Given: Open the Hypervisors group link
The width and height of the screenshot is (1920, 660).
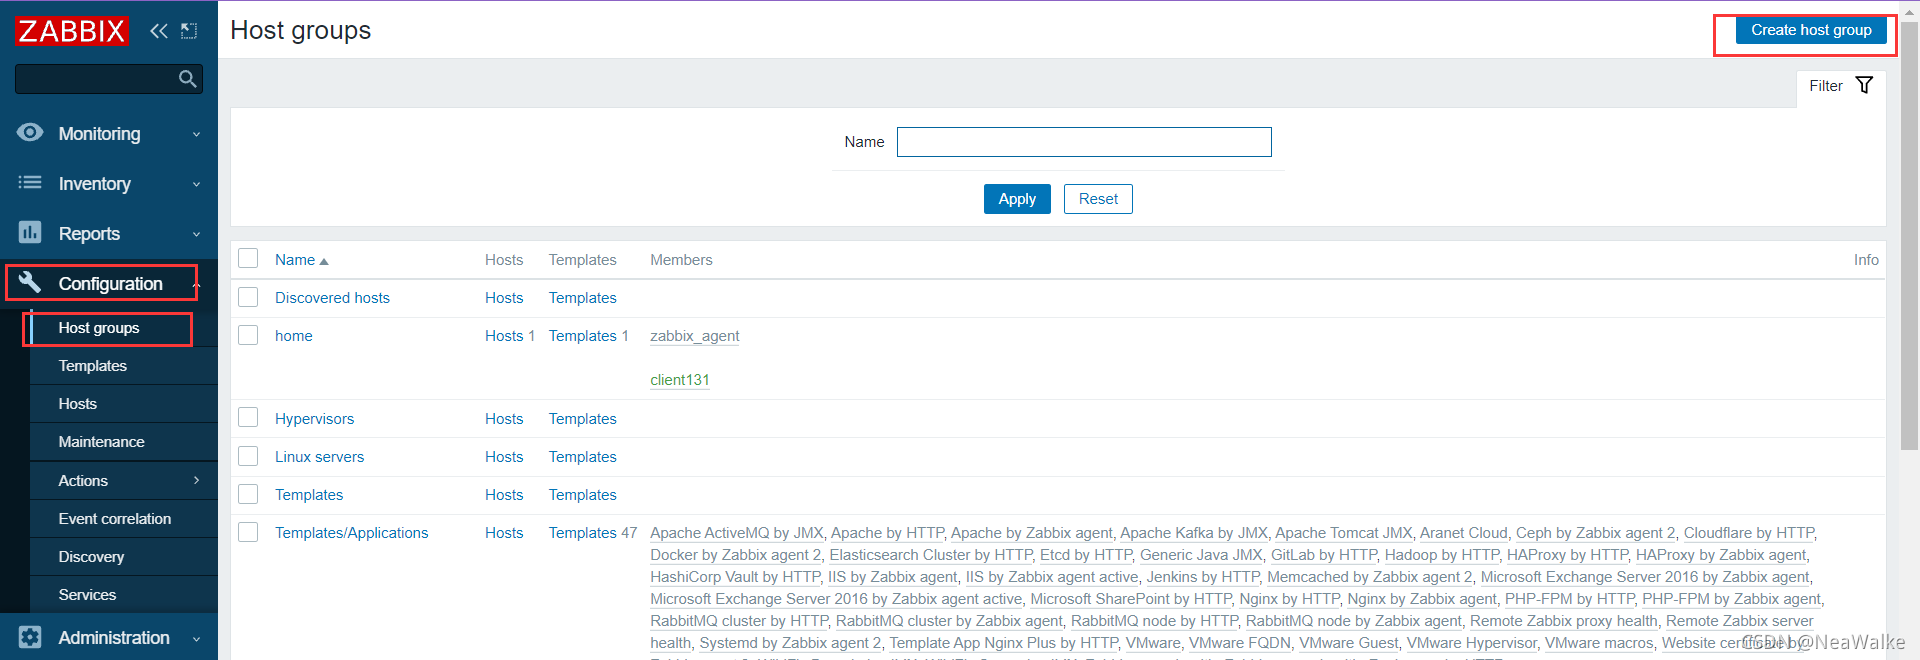Looking at the screenshot, I should click(x=314, y=419).
